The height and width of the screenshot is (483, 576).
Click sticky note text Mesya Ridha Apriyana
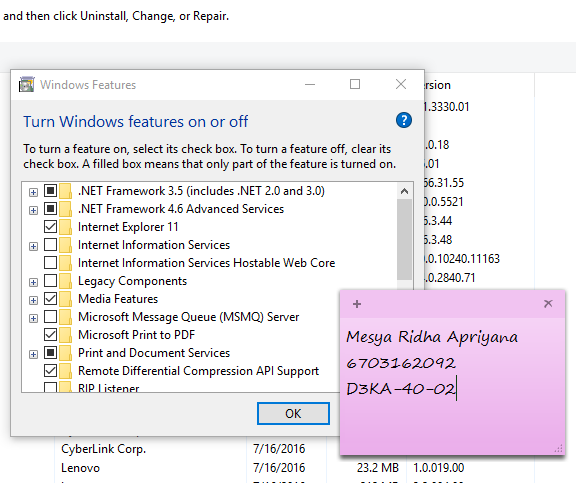pos(432,337)
